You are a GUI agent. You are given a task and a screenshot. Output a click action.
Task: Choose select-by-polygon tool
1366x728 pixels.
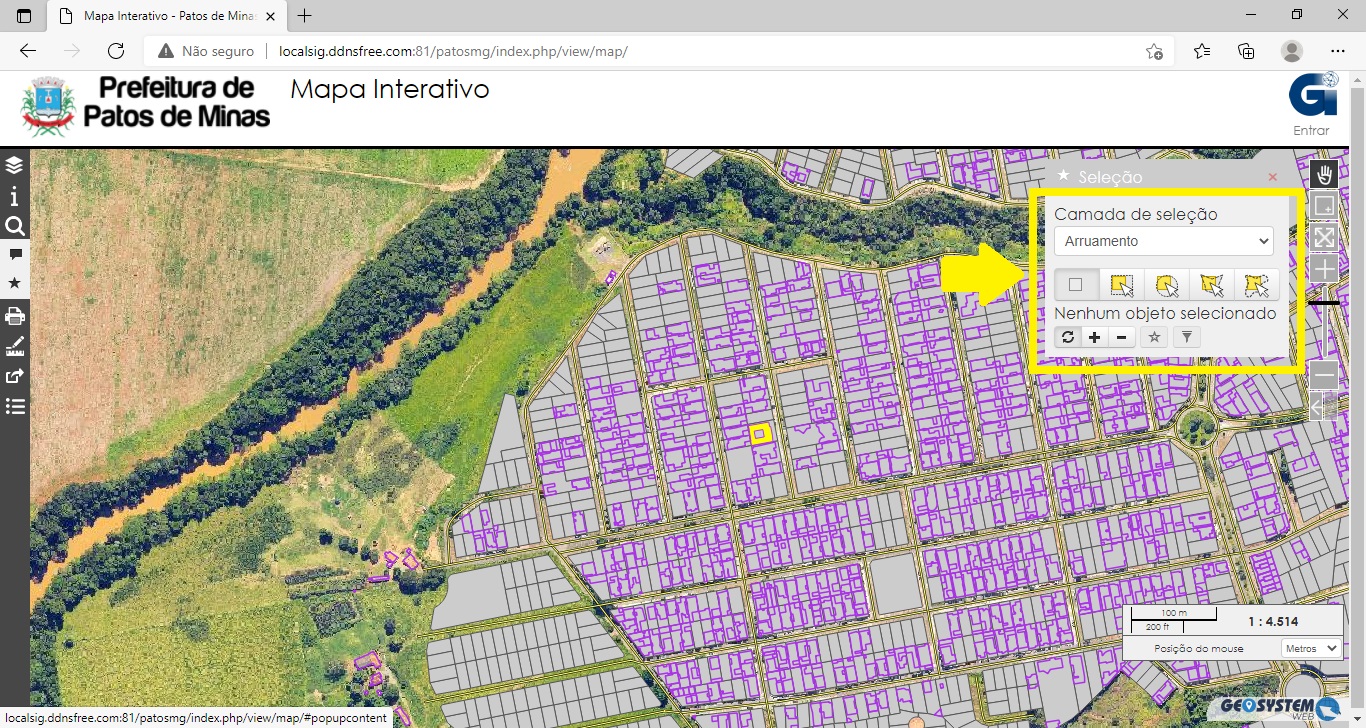1211,285
